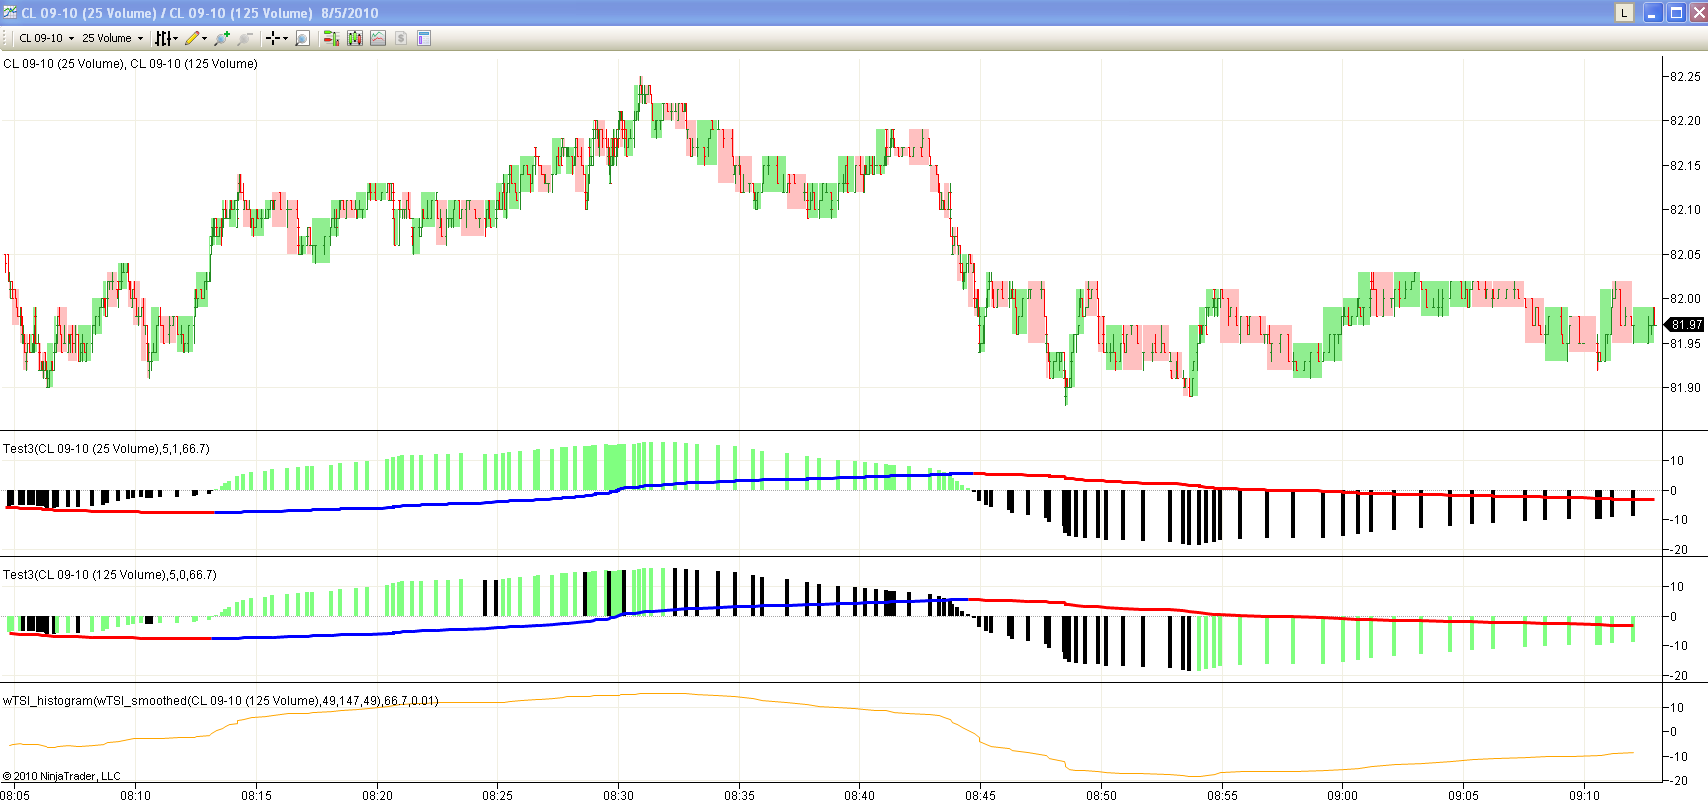Select the wTSI_histogram indicator label

tap(220, 701)
